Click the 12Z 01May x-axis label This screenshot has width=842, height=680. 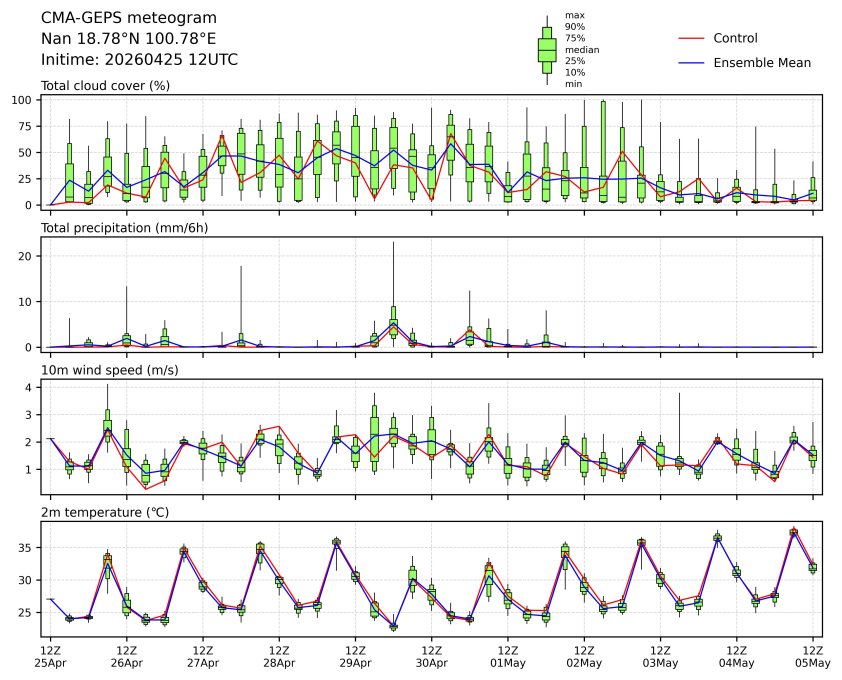click(508, 655)
